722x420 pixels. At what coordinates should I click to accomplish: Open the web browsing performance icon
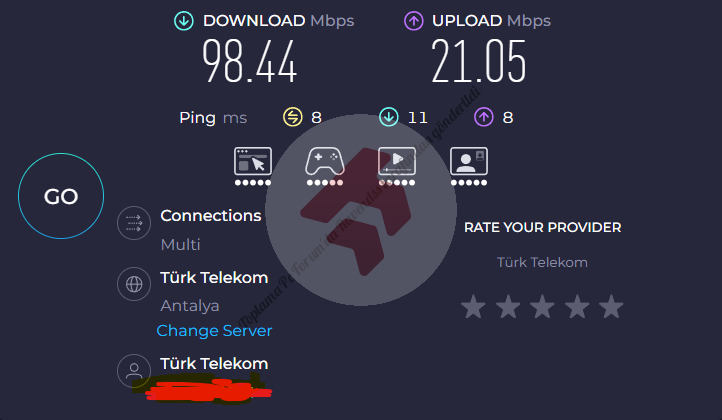[x=253, y=161]
